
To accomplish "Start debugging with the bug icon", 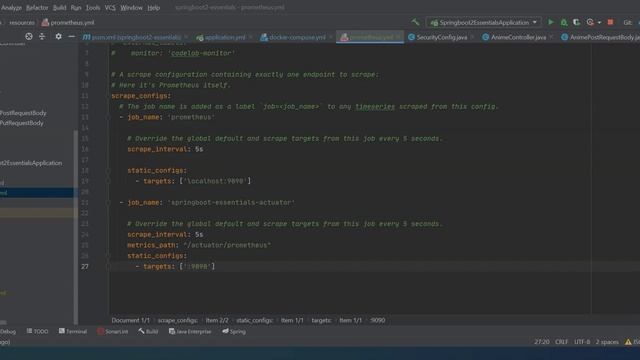I will coord(564,22).
